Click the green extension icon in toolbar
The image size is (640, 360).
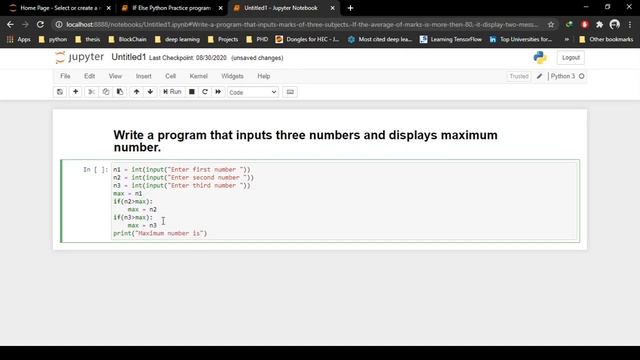point(569,24)
